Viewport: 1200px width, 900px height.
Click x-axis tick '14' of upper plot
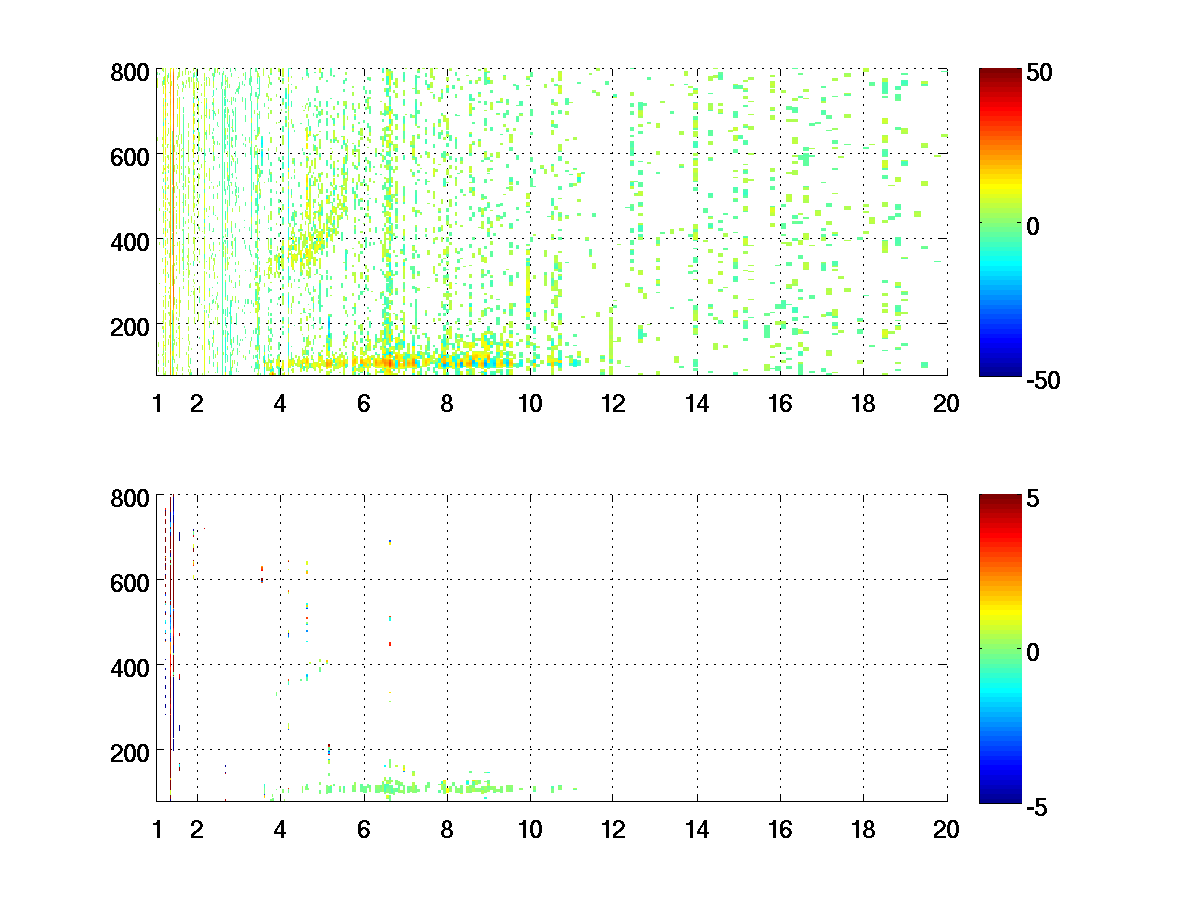[697, 404]
